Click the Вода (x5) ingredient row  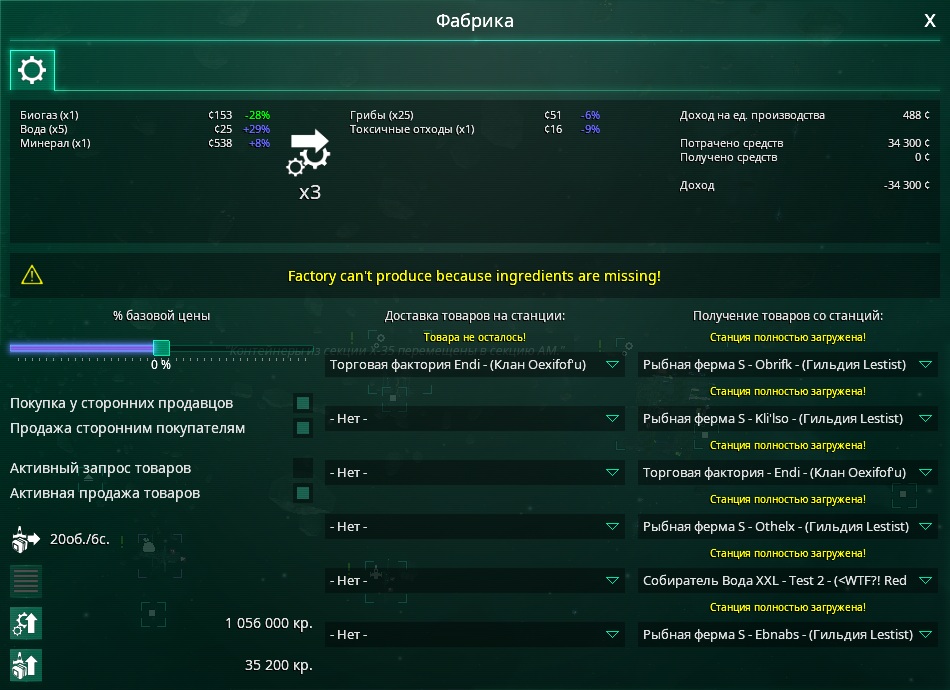tap(145, 129)
